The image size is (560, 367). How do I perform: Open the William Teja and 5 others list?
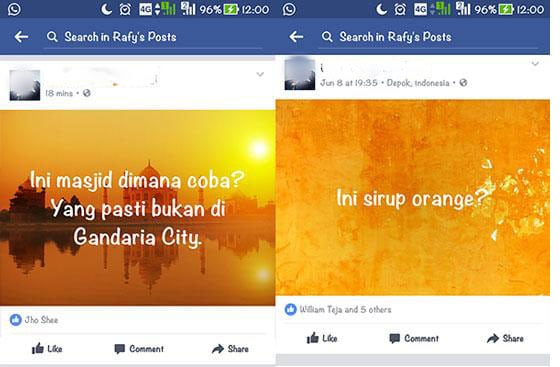point(345,310)
